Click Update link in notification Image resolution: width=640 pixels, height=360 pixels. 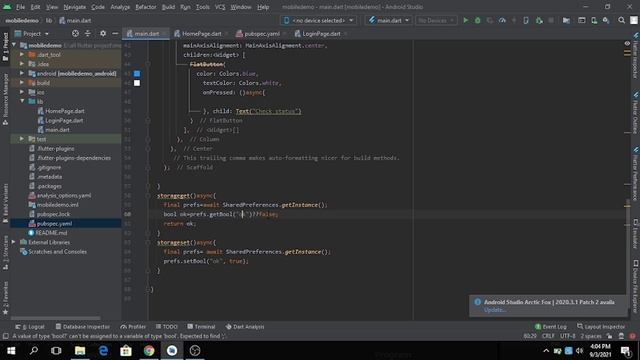point(494,310)
